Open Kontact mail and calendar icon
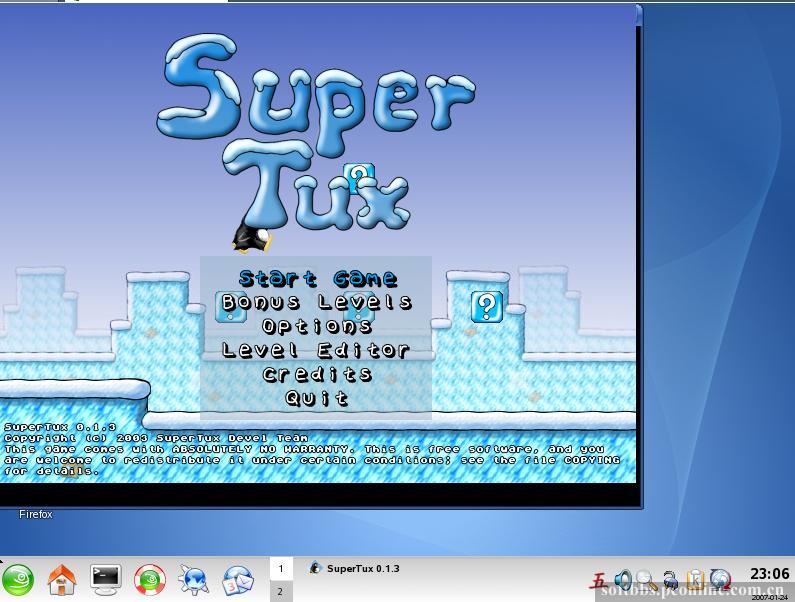This screenshot has width=795, height=602. [x=238, y=580]
